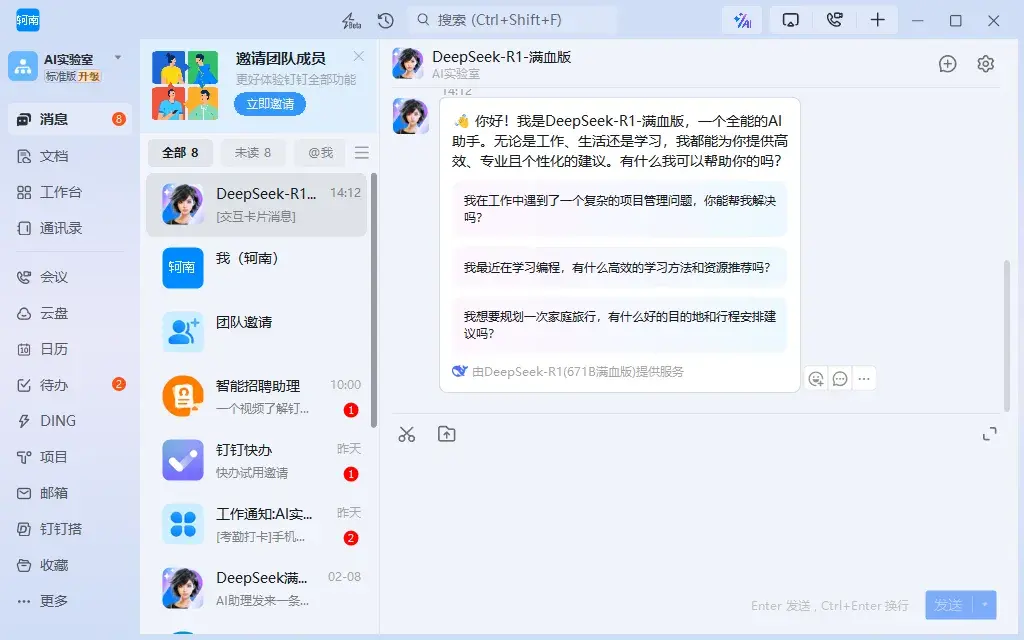Screen dimensions: 1024x640
Task: Open the send button dropdown arrow
Action: pyautogui.click(x=985, y=605)
